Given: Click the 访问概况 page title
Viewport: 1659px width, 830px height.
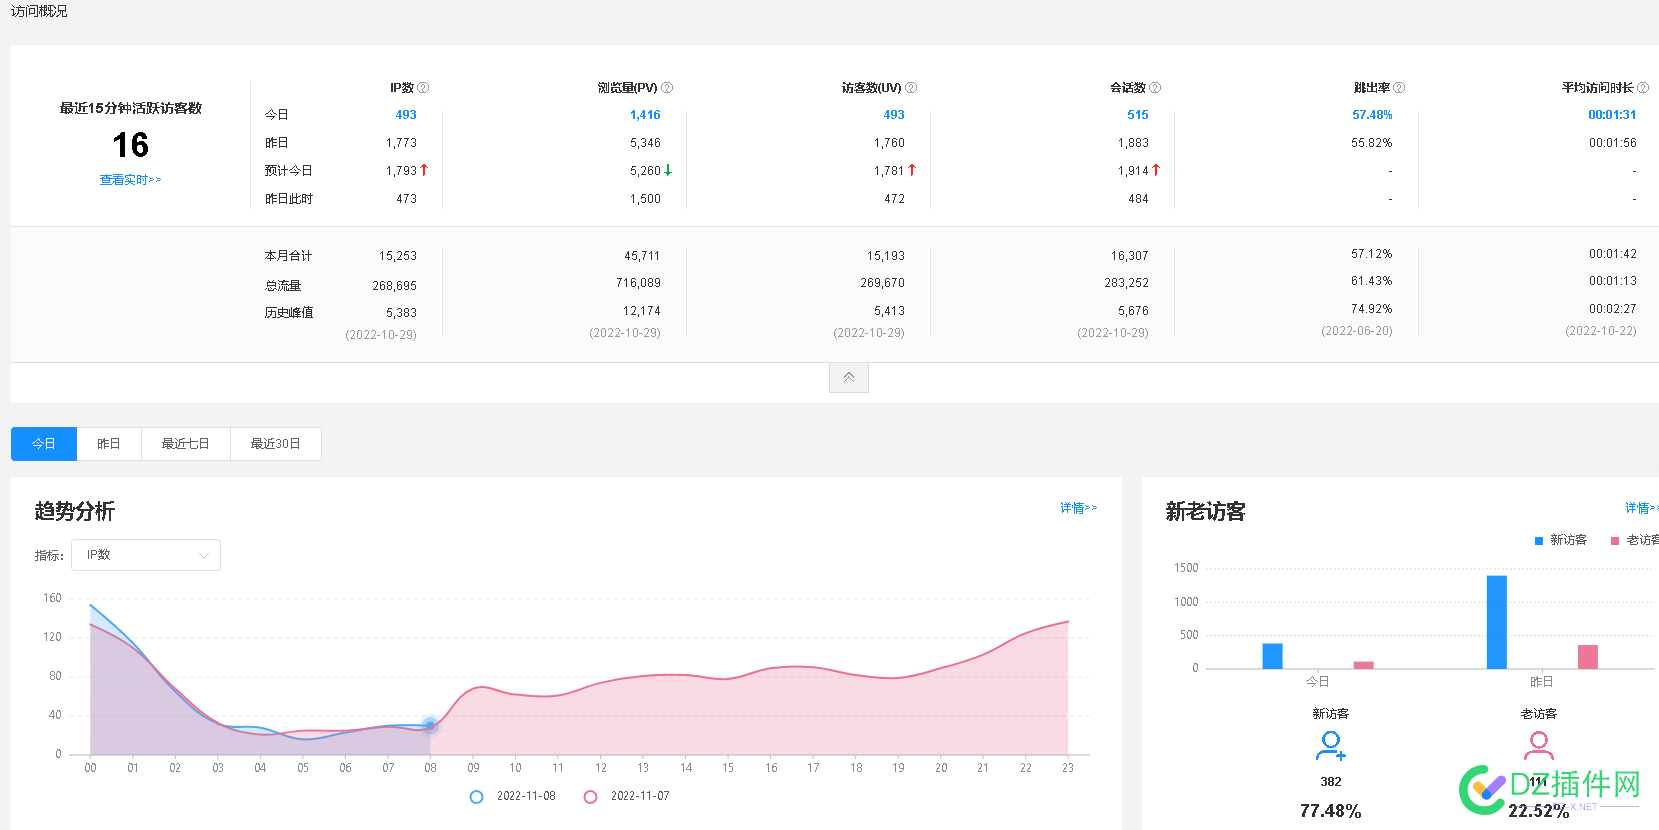Looking at the screenshot, I should click(40, 11).
